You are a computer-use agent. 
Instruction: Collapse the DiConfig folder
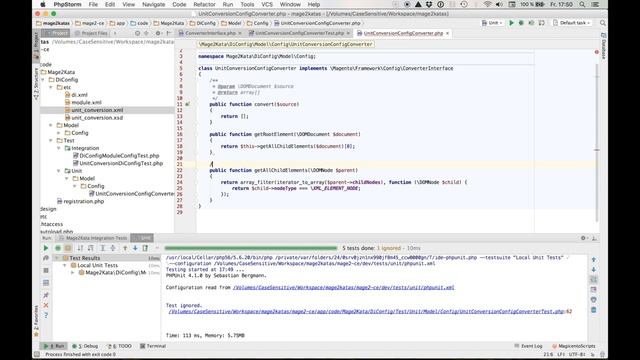coord(43,80)
